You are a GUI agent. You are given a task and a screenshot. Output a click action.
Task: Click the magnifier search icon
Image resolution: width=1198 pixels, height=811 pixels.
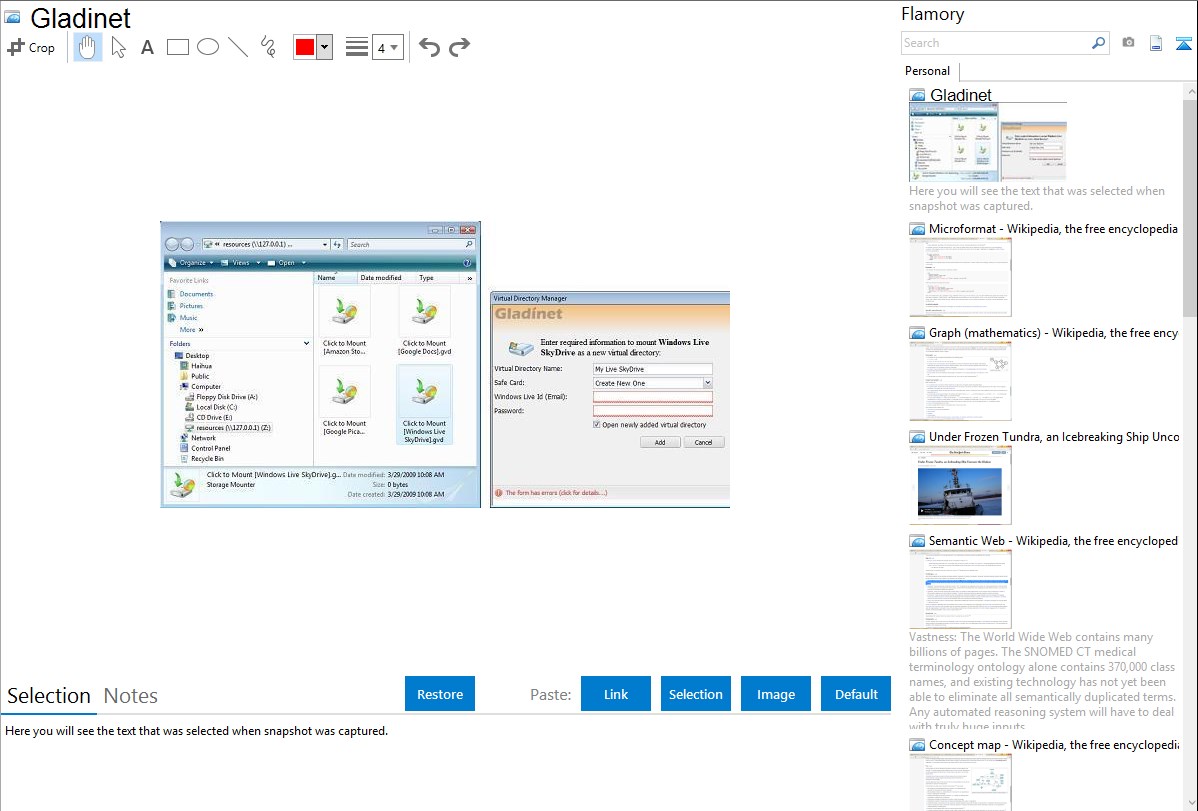tap(1099, 43)
